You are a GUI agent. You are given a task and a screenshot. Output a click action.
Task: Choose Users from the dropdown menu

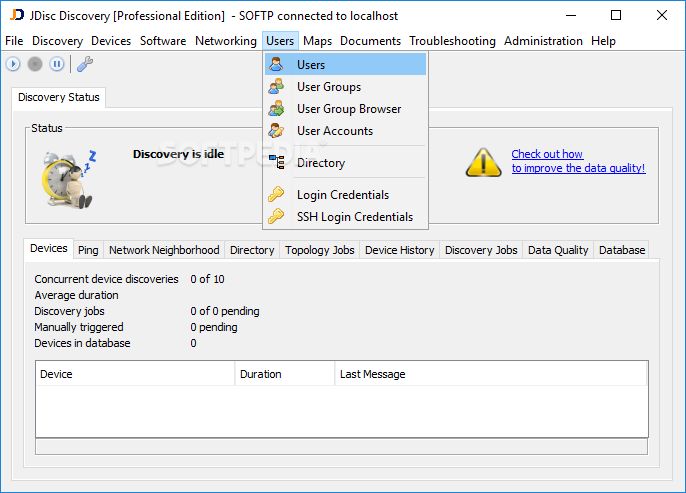pos(345,64)
